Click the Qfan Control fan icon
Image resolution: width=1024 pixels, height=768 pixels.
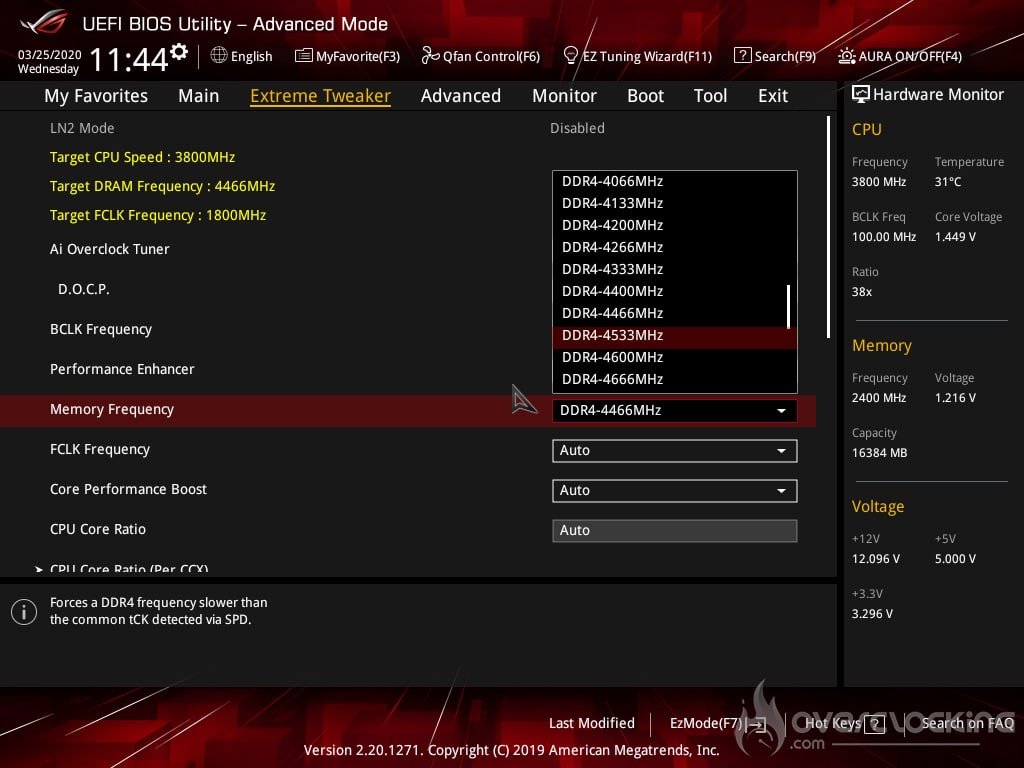[430, 56]
